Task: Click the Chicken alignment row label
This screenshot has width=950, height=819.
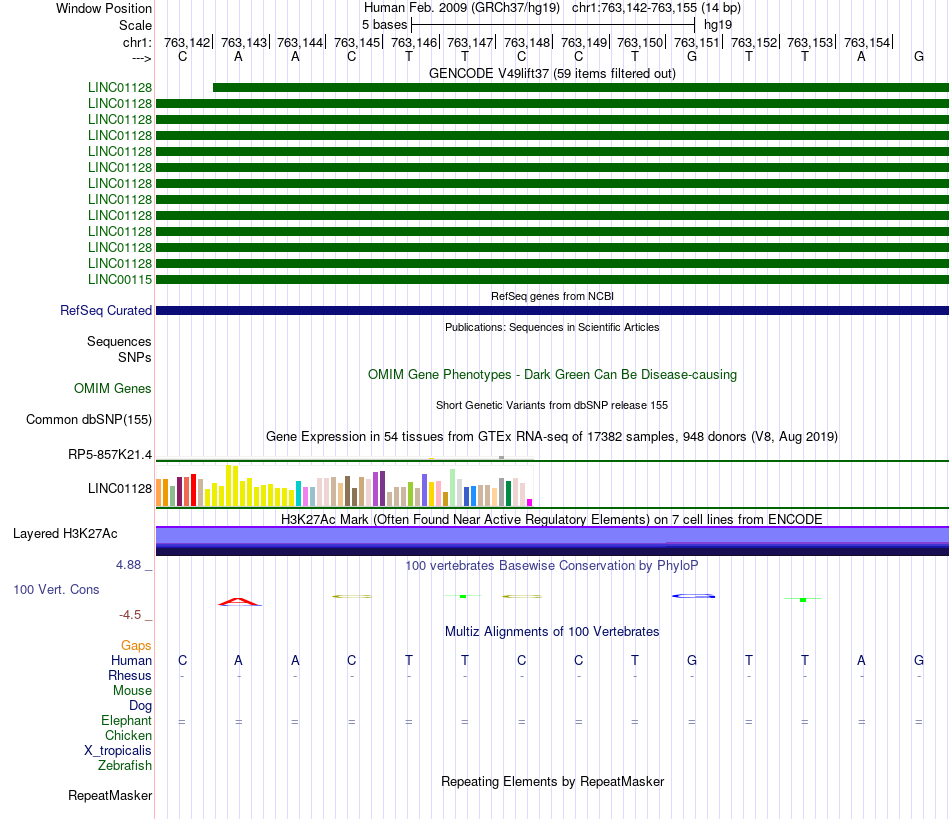Action: pyautogui.click(x=128, y=735)
